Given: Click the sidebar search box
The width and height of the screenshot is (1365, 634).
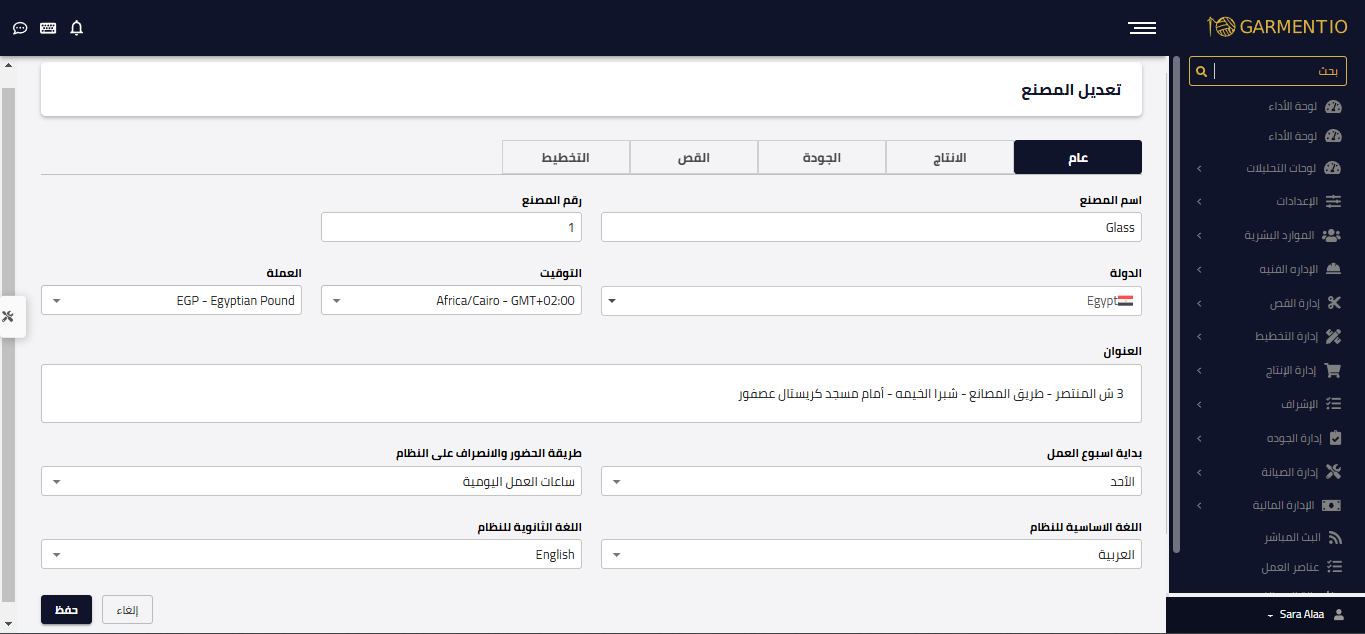Looking at the screenshot, I should [1268, 71].
